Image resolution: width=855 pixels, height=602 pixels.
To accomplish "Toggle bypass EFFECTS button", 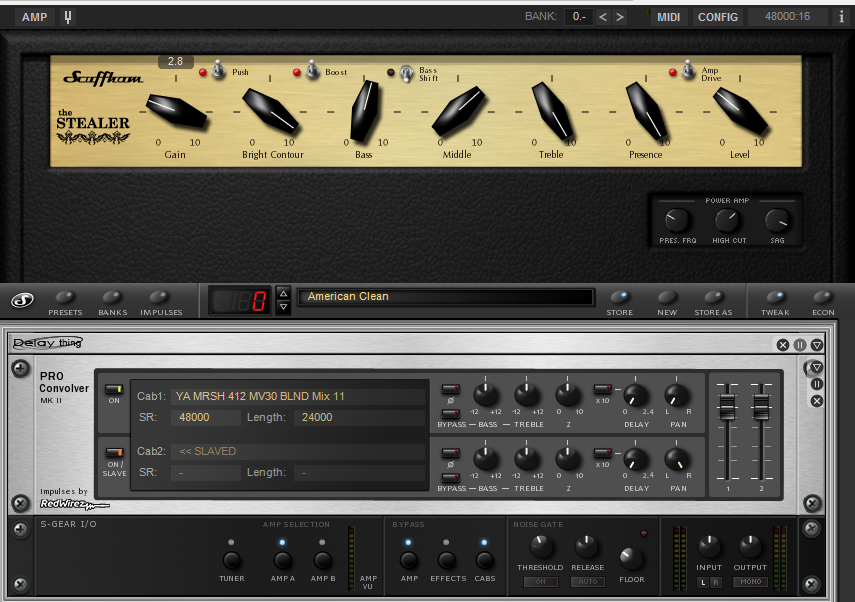I will (447, 560).
